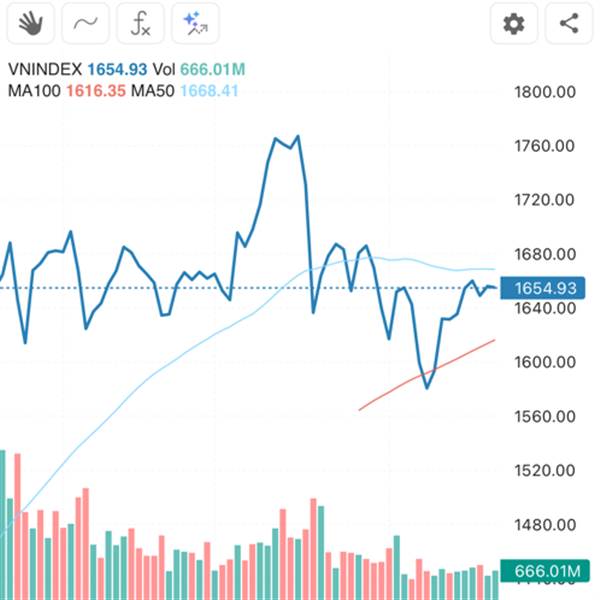Select the MA50 indicator label
Viewport: 600px width, 600px height.
tap(153, 91)
